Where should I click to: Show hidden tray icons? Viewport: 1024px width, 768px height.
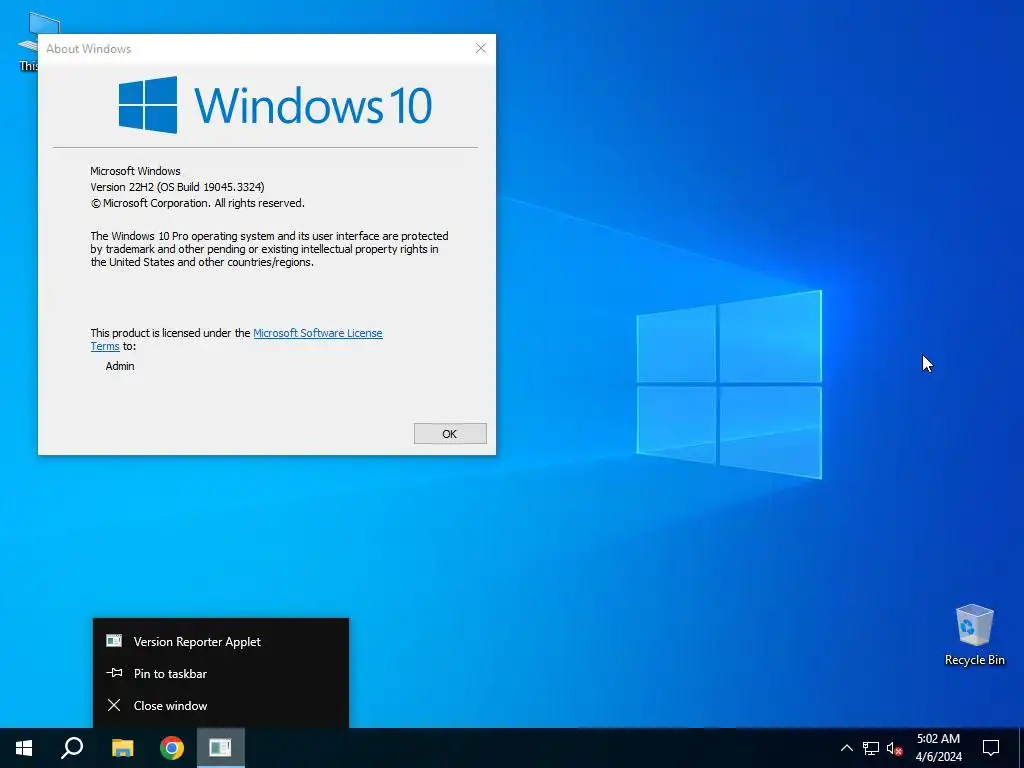[846, 748]
